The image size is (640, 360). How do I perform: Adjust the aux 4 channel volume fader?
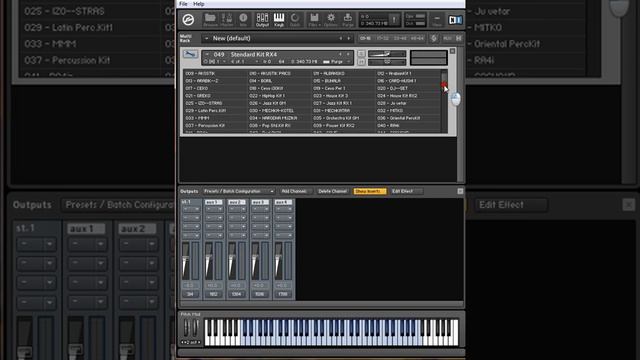(278, 260)
